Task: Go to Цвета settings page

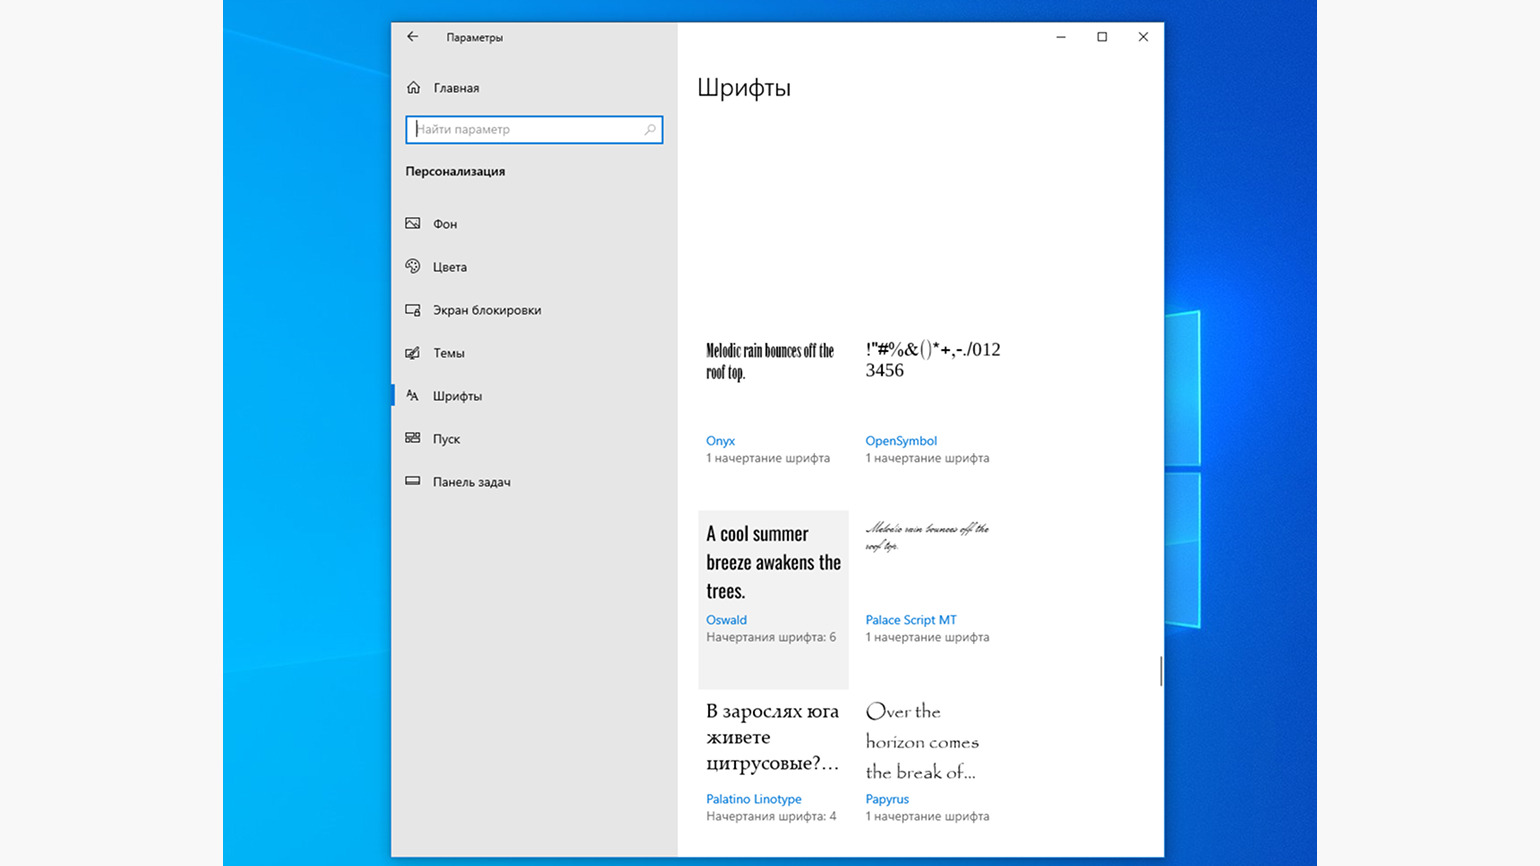Action: pyautogui.click(x=450, y=267)
